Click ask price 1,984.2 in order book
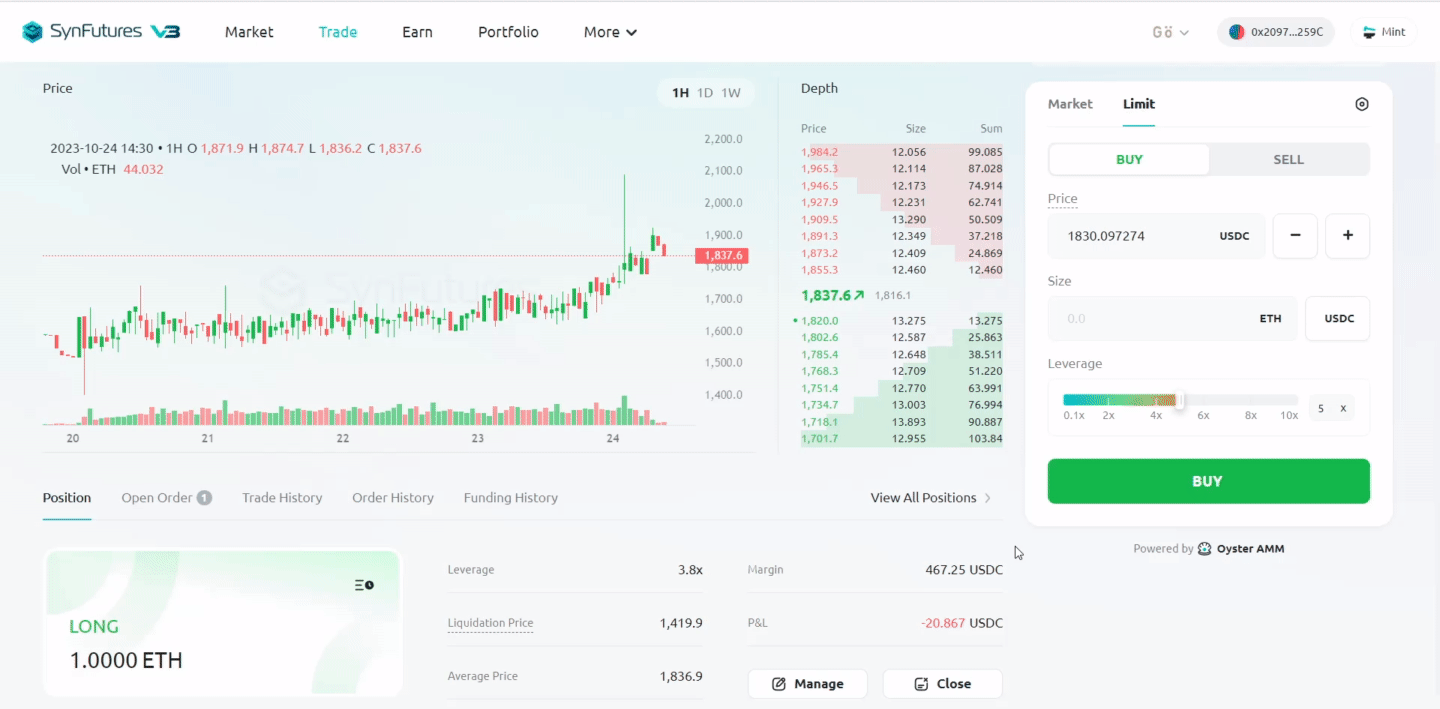The width and height of the screenshot is (1440, 709). [x=820, y=152]
